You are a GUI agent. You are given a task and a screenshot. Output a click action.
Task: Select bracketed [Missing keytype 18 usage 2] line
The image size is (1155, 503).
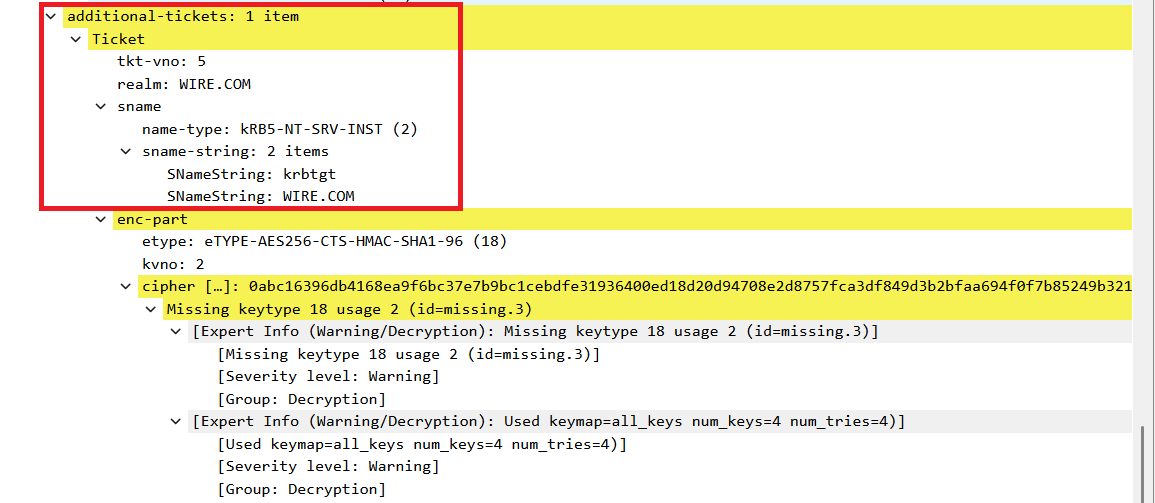point(409,354)
